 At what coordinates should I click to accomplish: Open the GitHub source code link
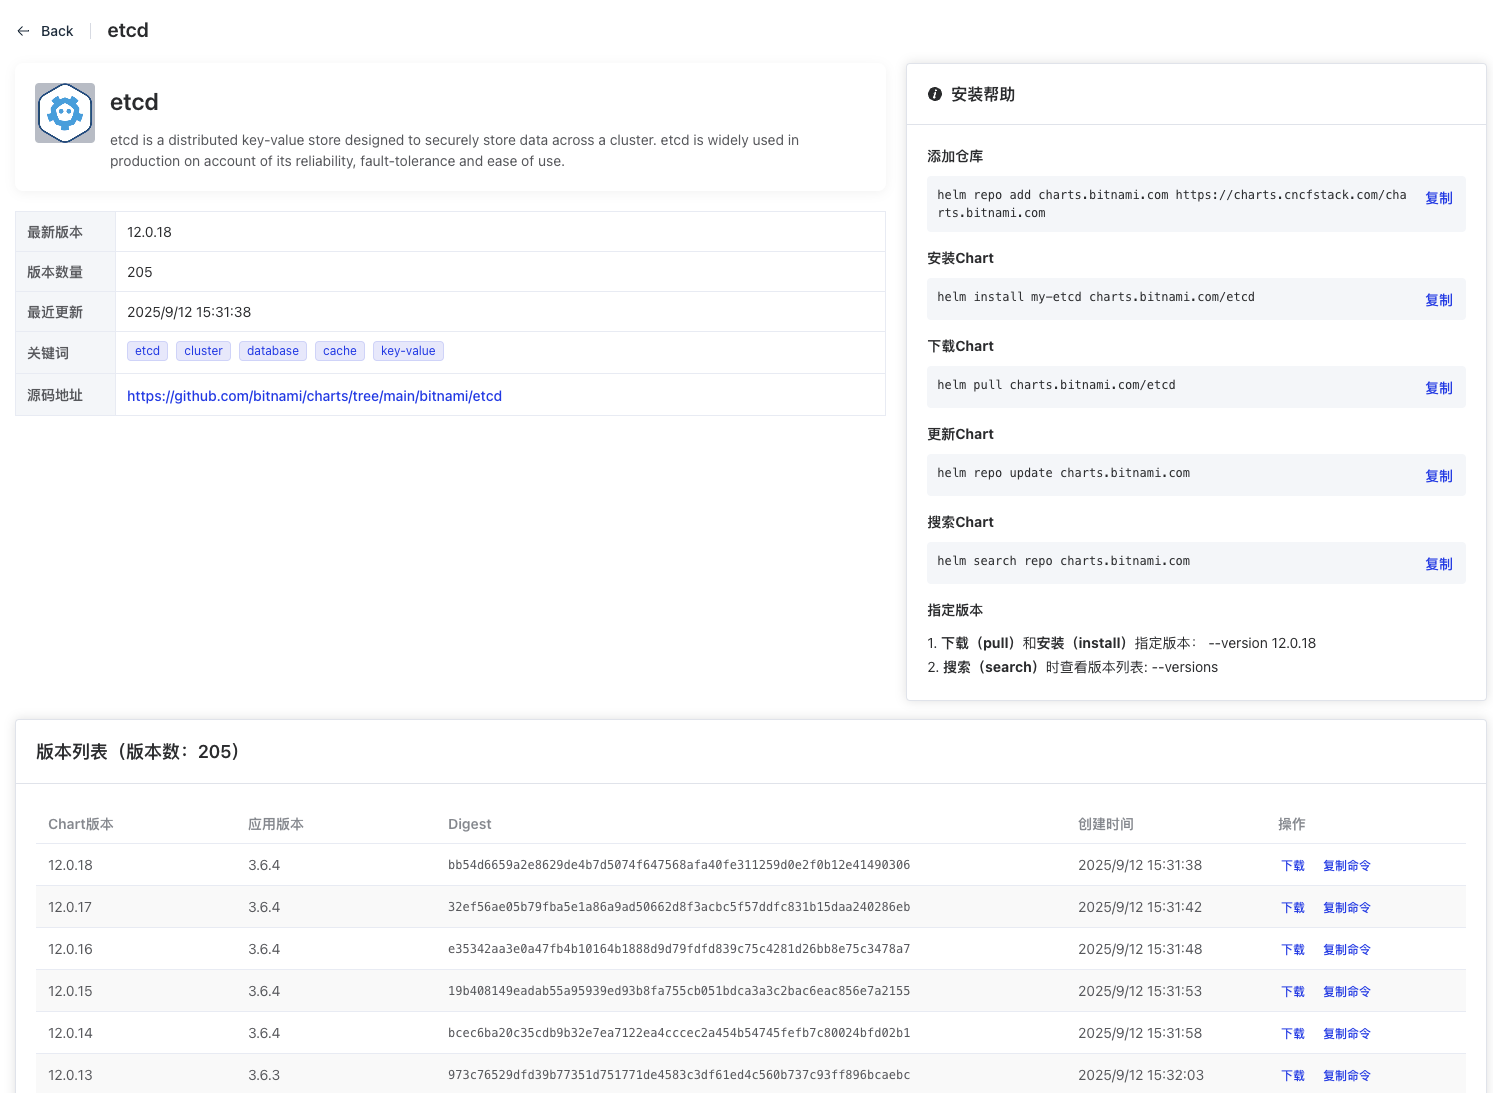[x=314, y=396]
